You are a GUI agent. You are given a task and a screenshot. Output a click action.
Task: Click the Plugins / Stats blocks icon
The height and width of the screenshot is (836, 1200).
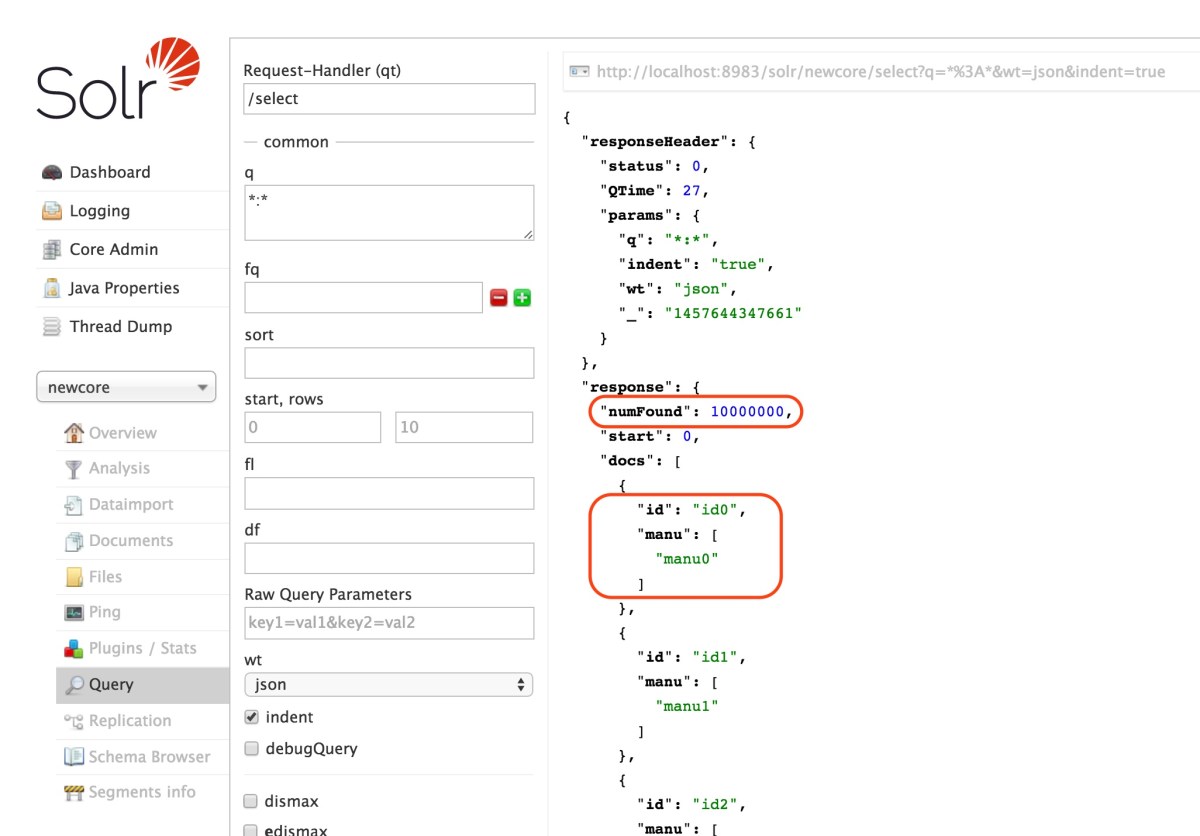pos(74,649)
